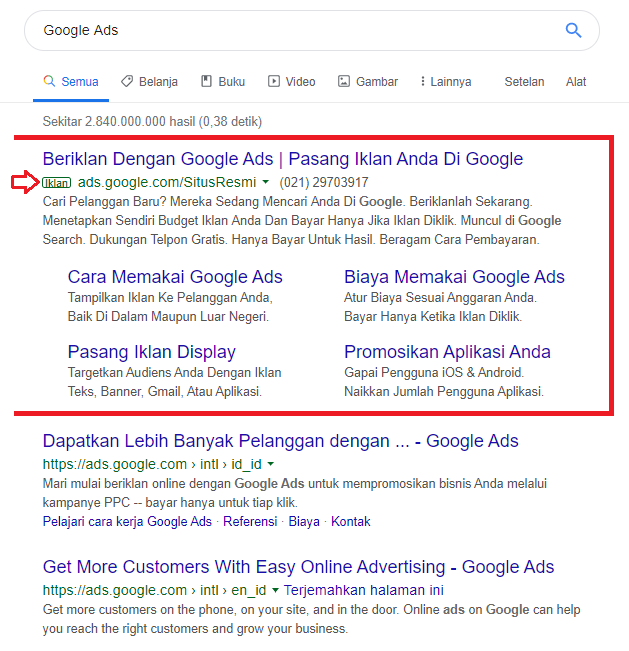Click 'Terjemahkan halaman ini' translate link
Screen dimensions: 629x651
(x=364, y=590)
